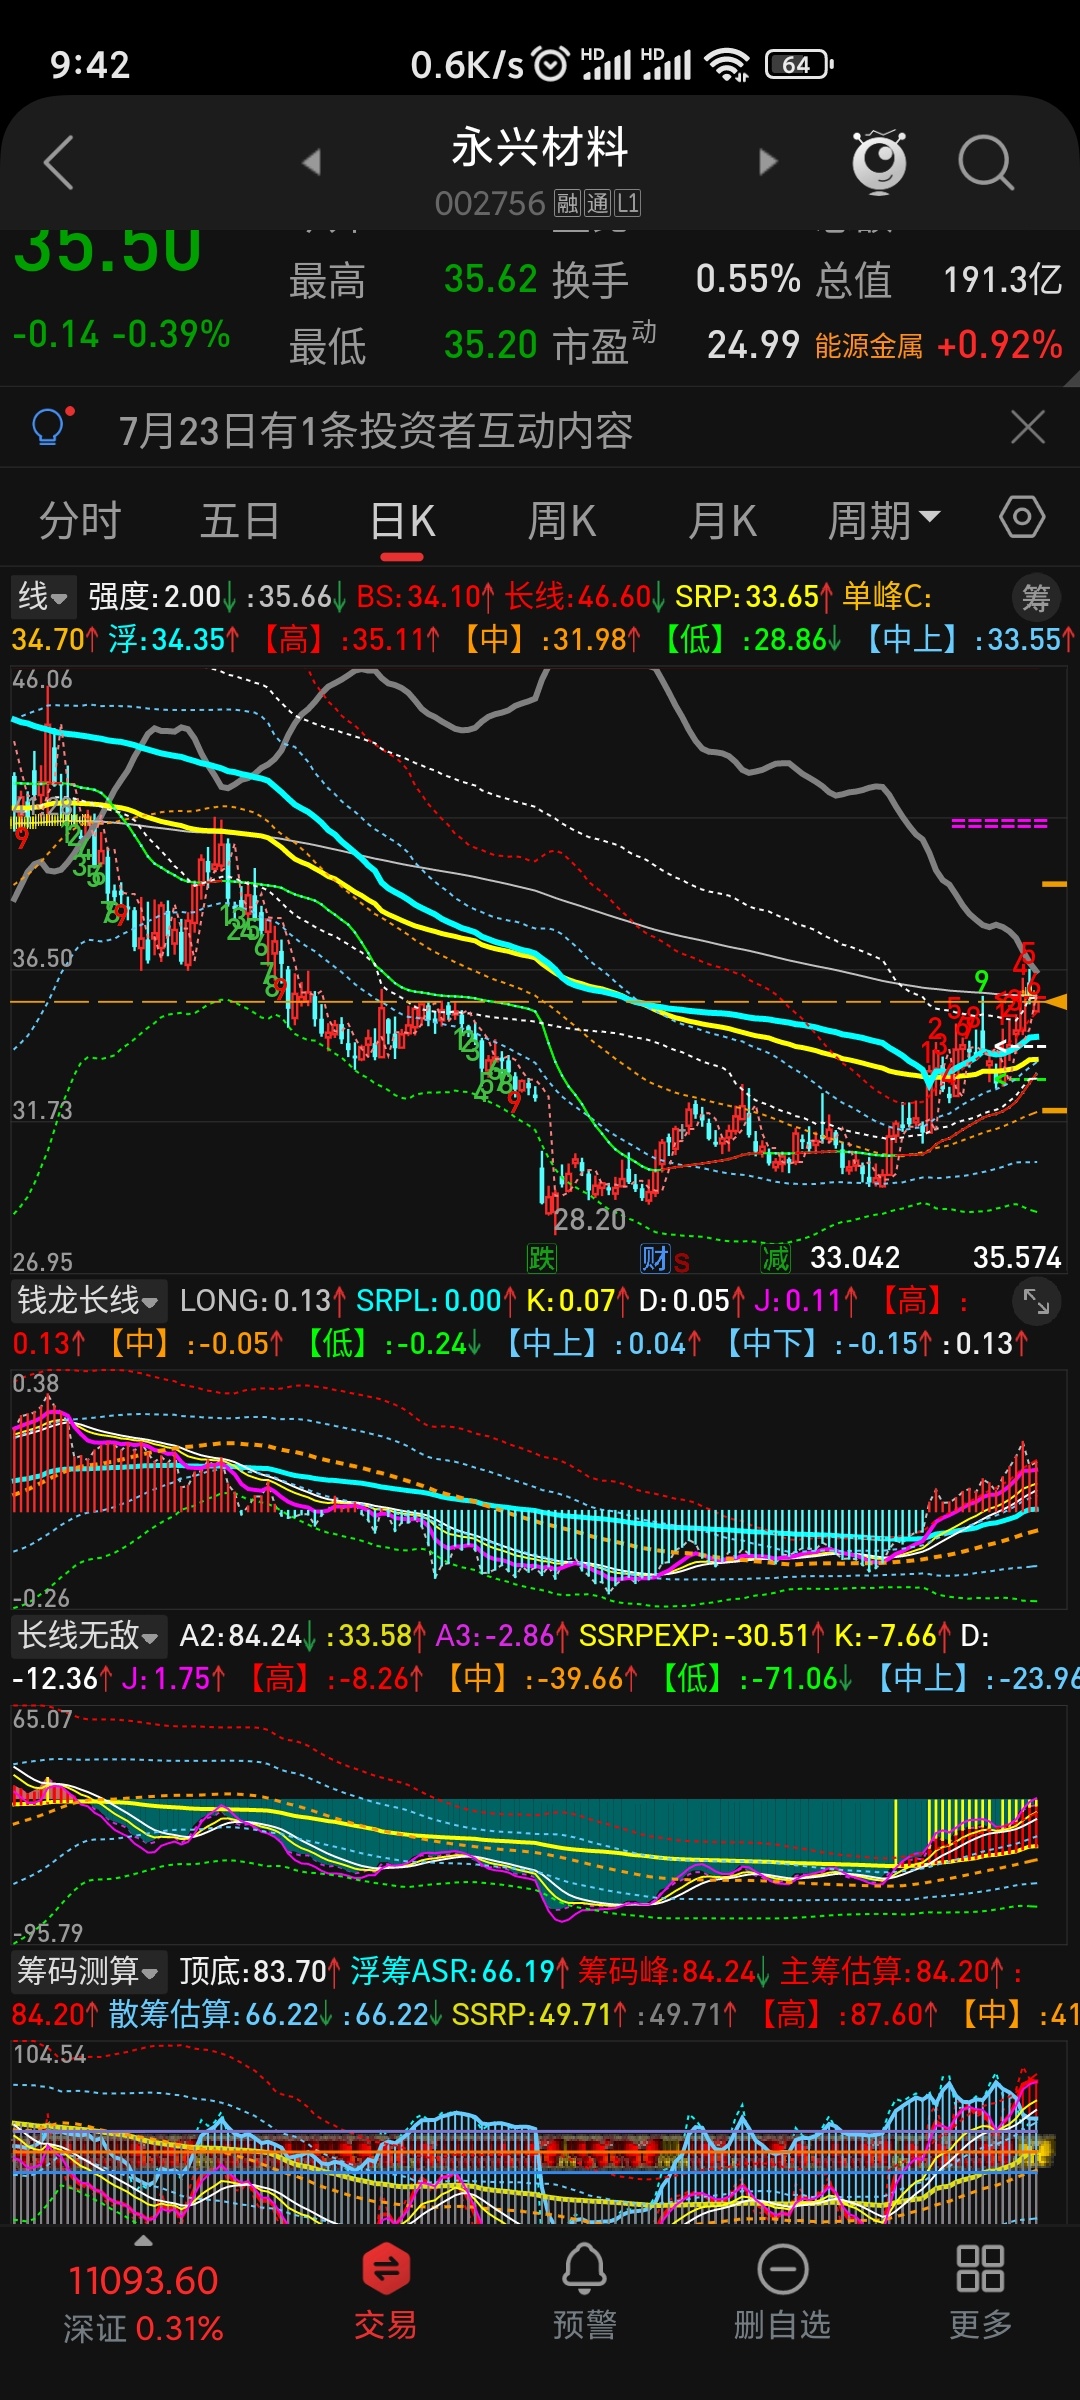
Task: Tap the 强度:2.00 readout
Action: click(x=162, y=597)
